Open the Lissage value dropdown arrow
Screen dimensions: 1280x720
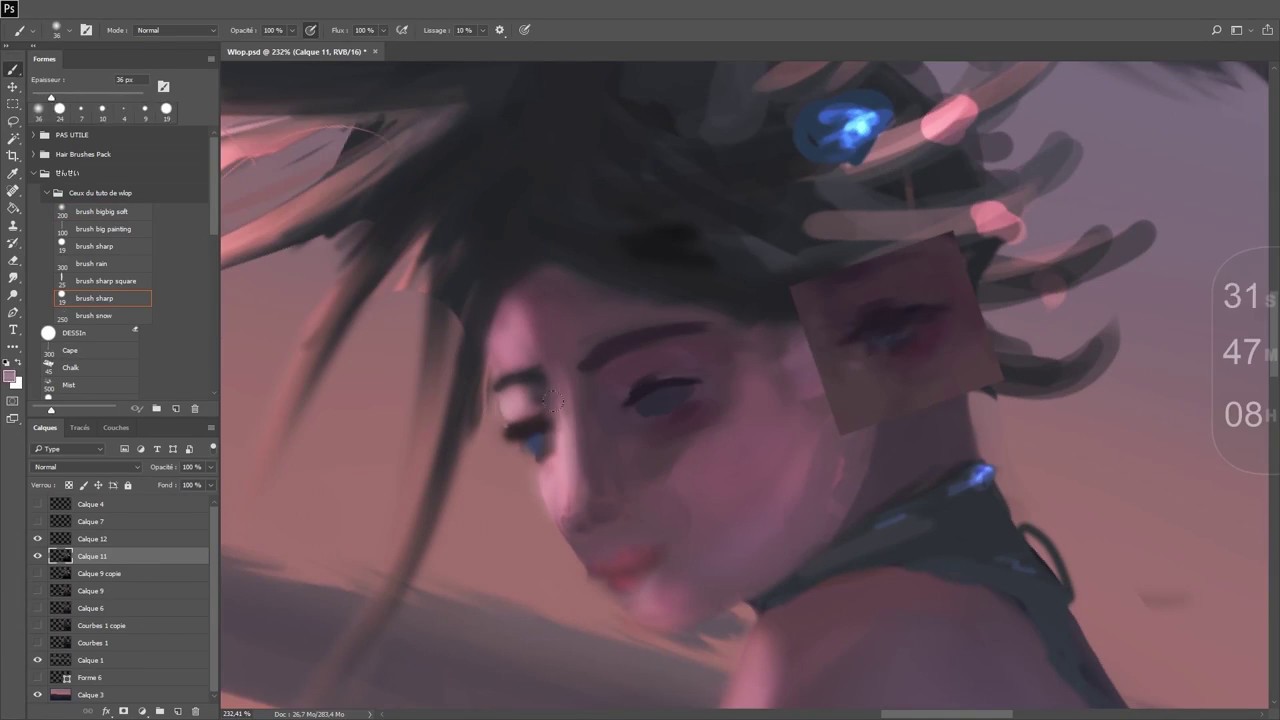[x=483, y=30]
